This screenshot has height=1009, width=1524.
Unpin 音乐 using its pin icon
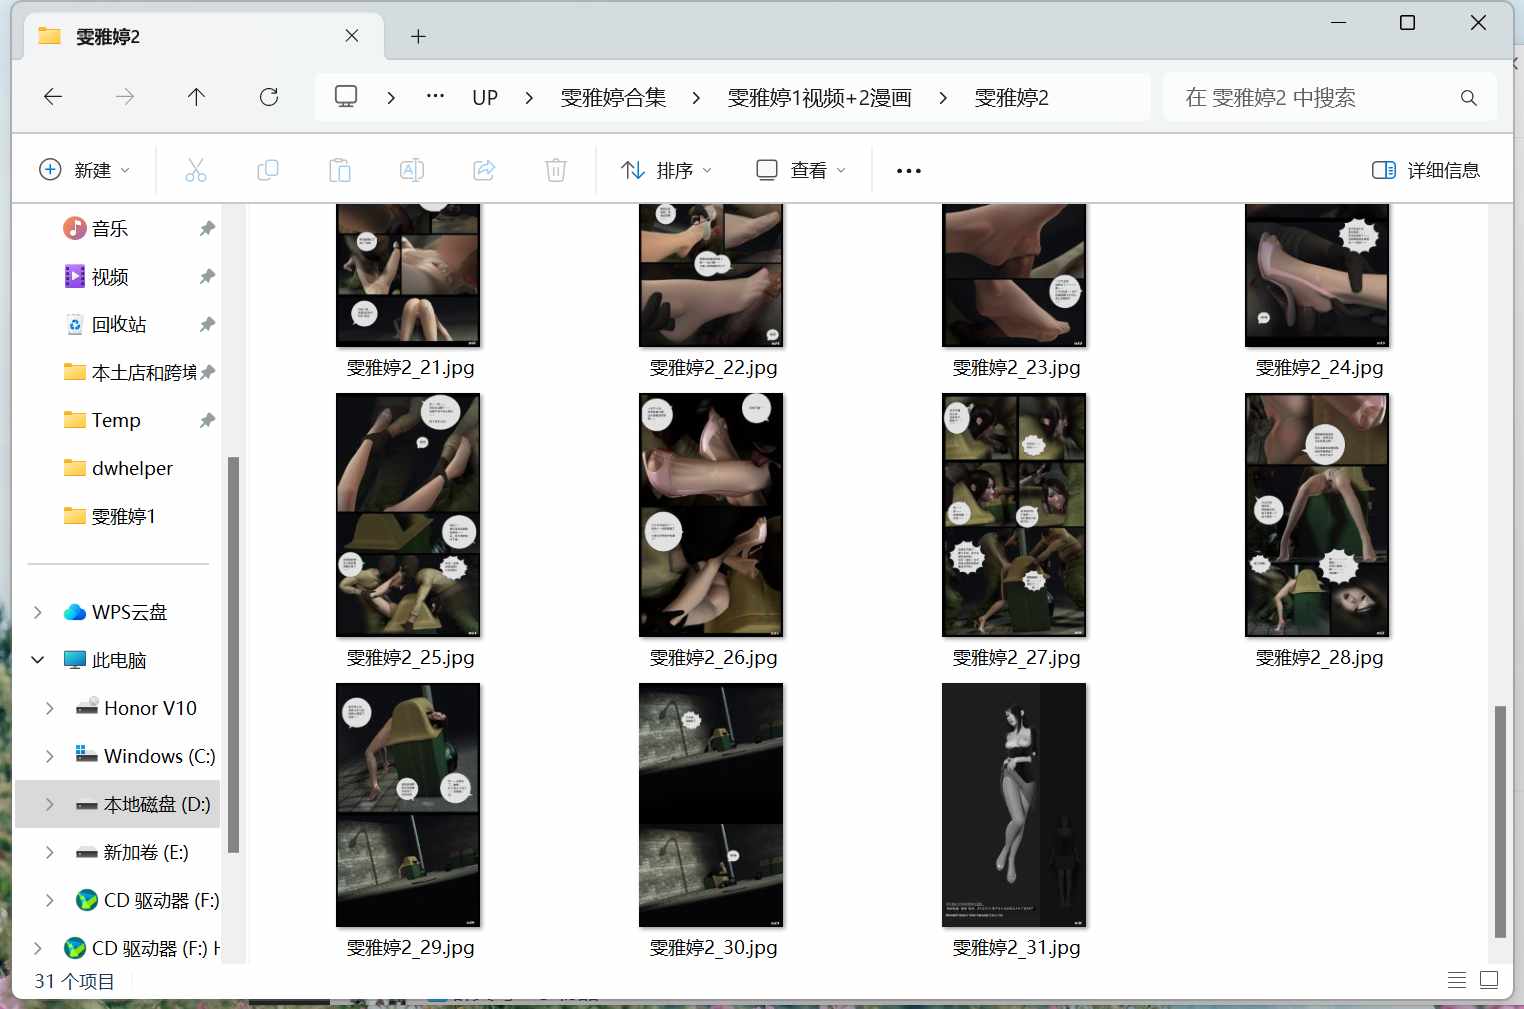(207, 229)
